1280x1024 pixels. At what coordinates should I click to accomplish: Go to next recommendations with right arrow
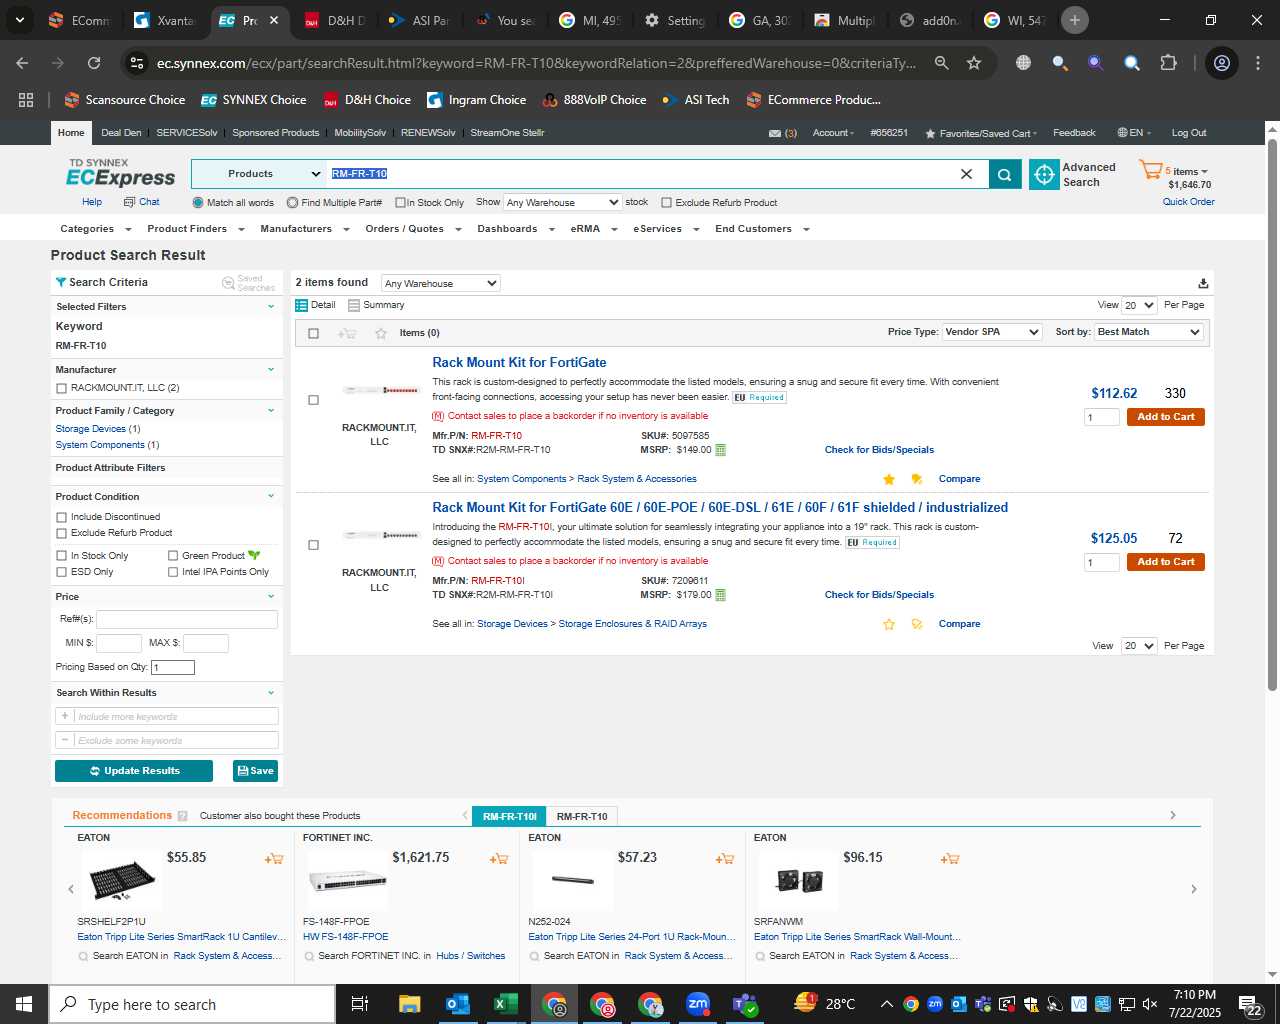[1193, 889]
